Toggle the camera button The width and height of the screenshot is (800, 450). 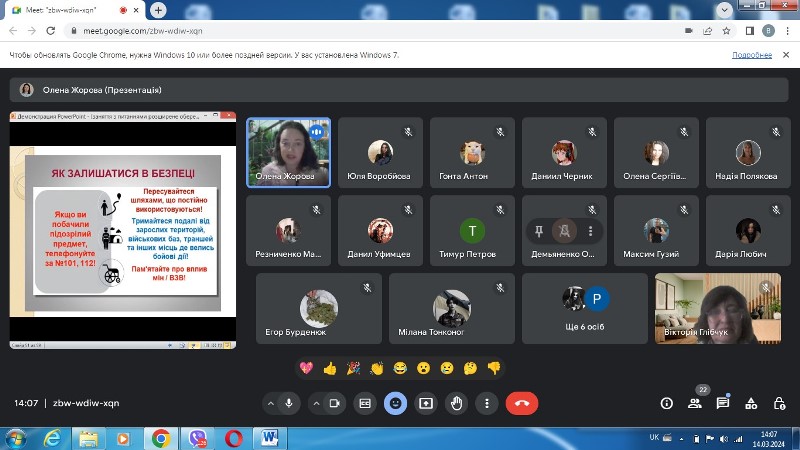(x=335, y=404)
